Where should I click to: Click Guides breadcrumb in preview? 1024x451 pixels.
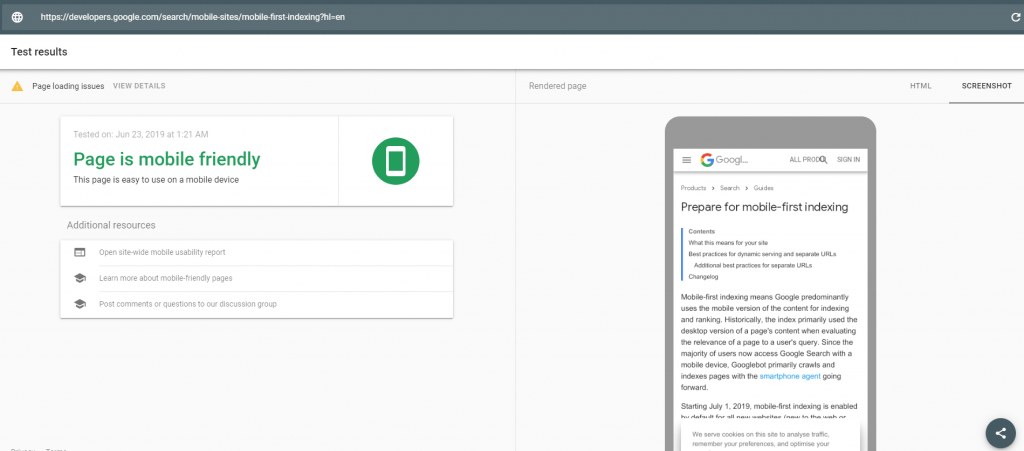763,188
